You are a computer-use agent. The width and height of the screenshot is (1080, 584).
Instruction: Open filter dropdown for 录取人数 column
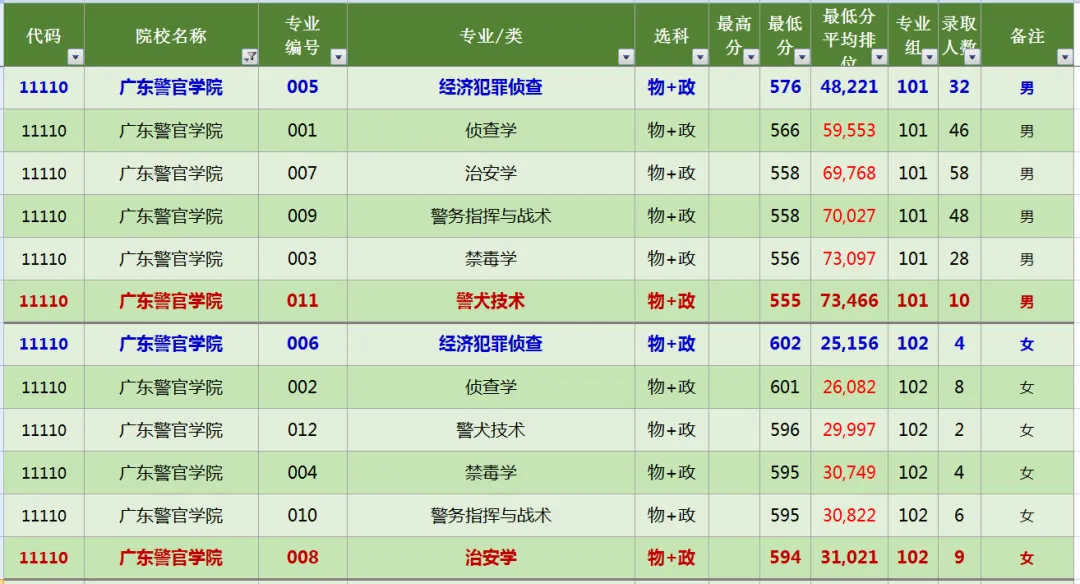972,57
